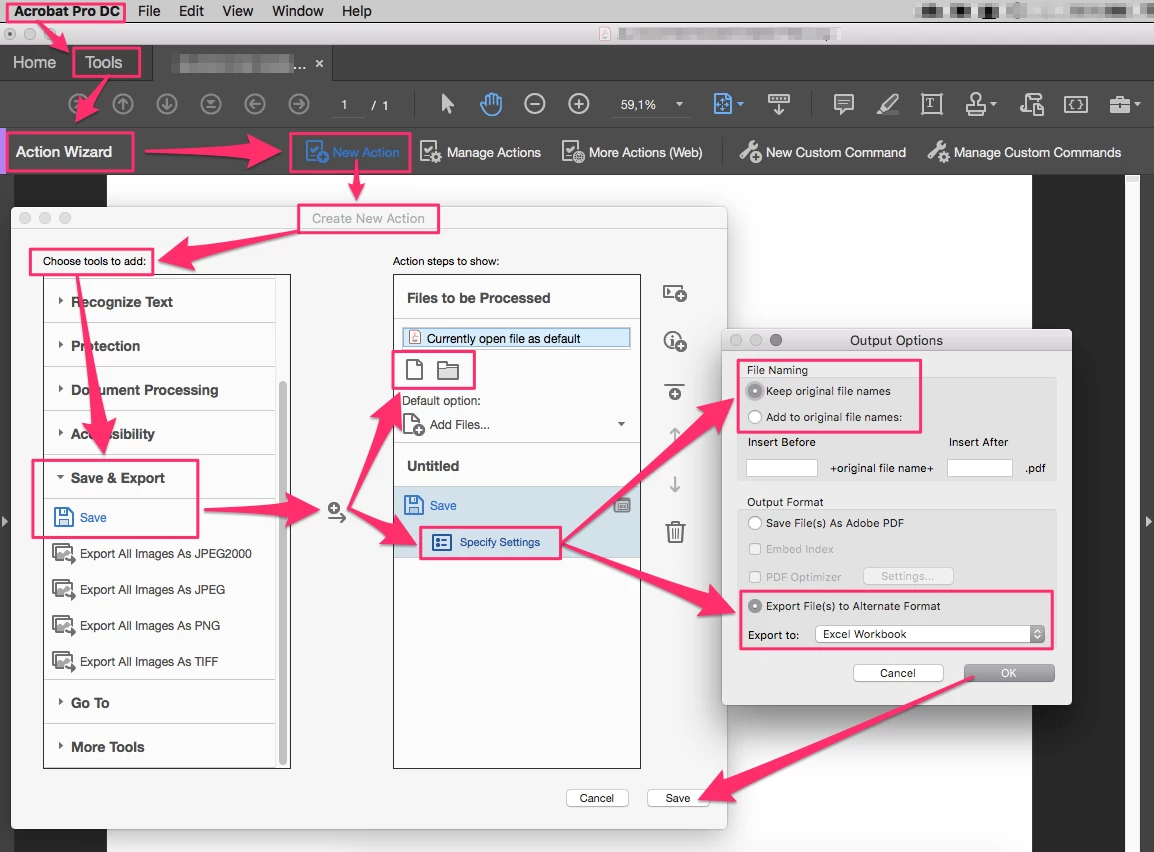Click the send file icon in toolbar
The height and width of the screenshot is (852, 1154).
[1032, 104]
